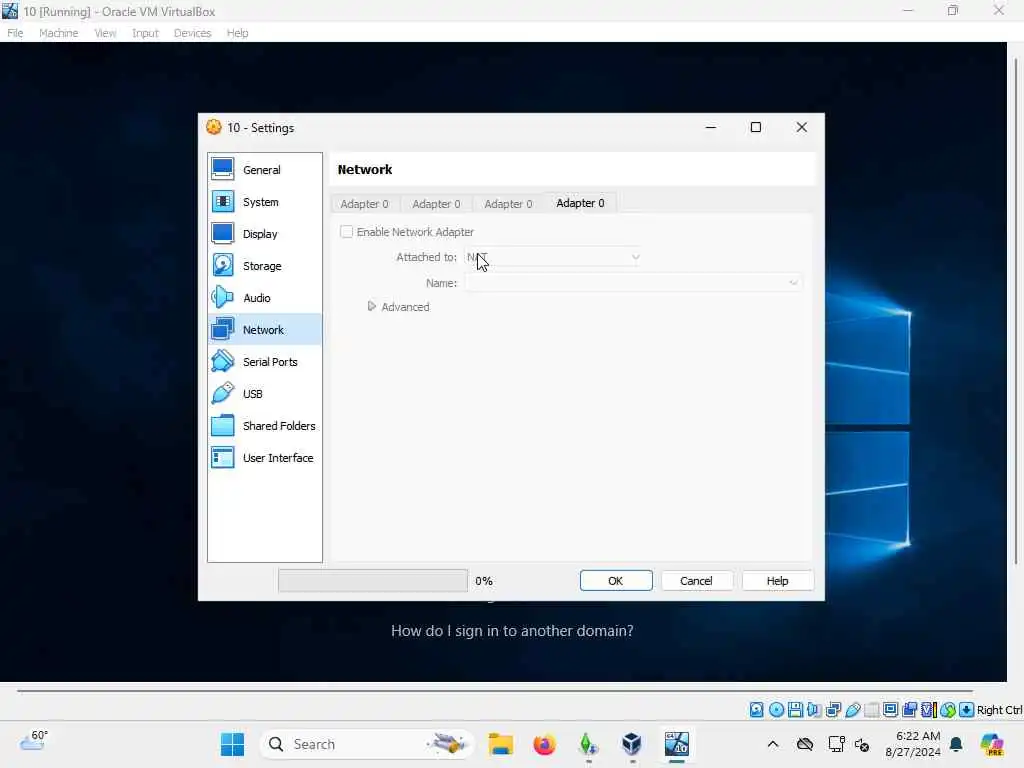The height and width of the screenshot is (768, 1024).
Task: Click display monitor status bar icon
Action: (890, 710)
